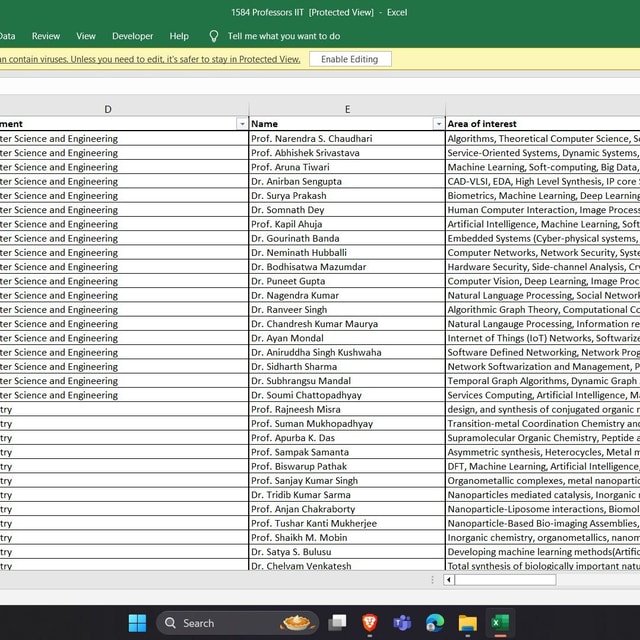Viewport: 640px width, 640px height.
Task: Click the Tell me what you want field
Action: [284, 36]
